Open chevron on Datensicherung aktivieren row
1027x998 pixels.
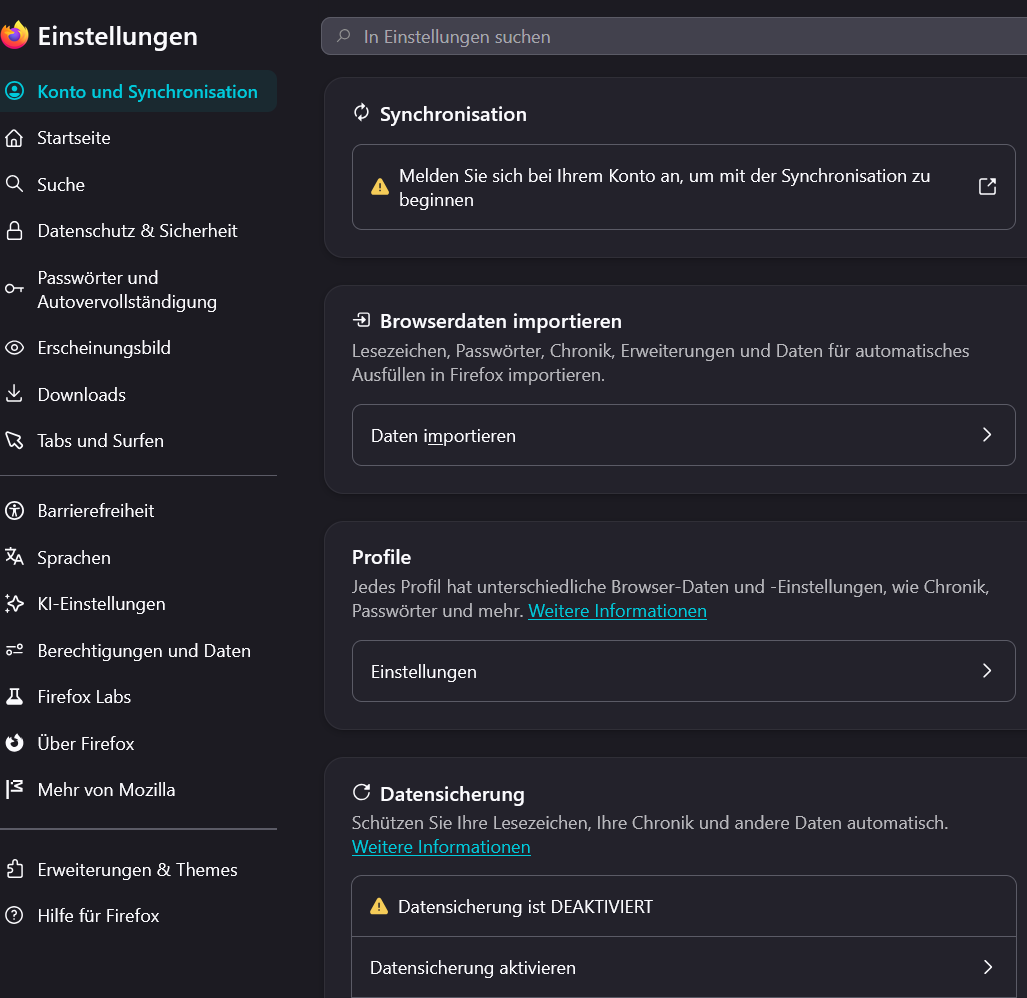[x=988, y=967]
